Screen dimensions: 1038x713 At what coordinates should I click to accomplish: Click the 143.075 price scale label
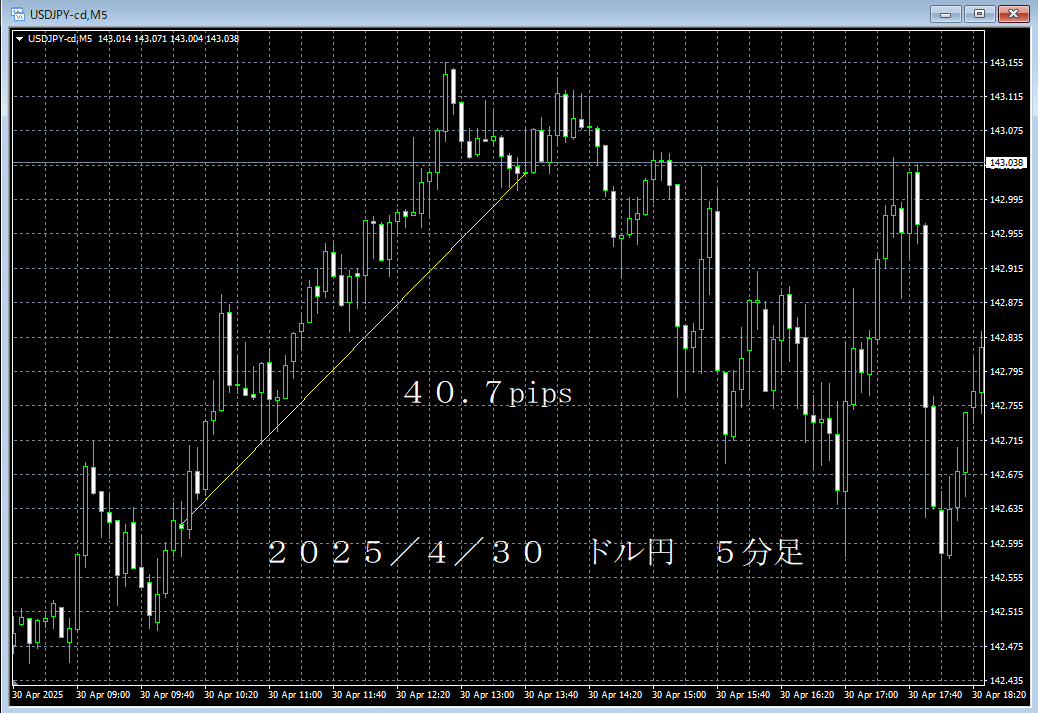(1006, 131)
